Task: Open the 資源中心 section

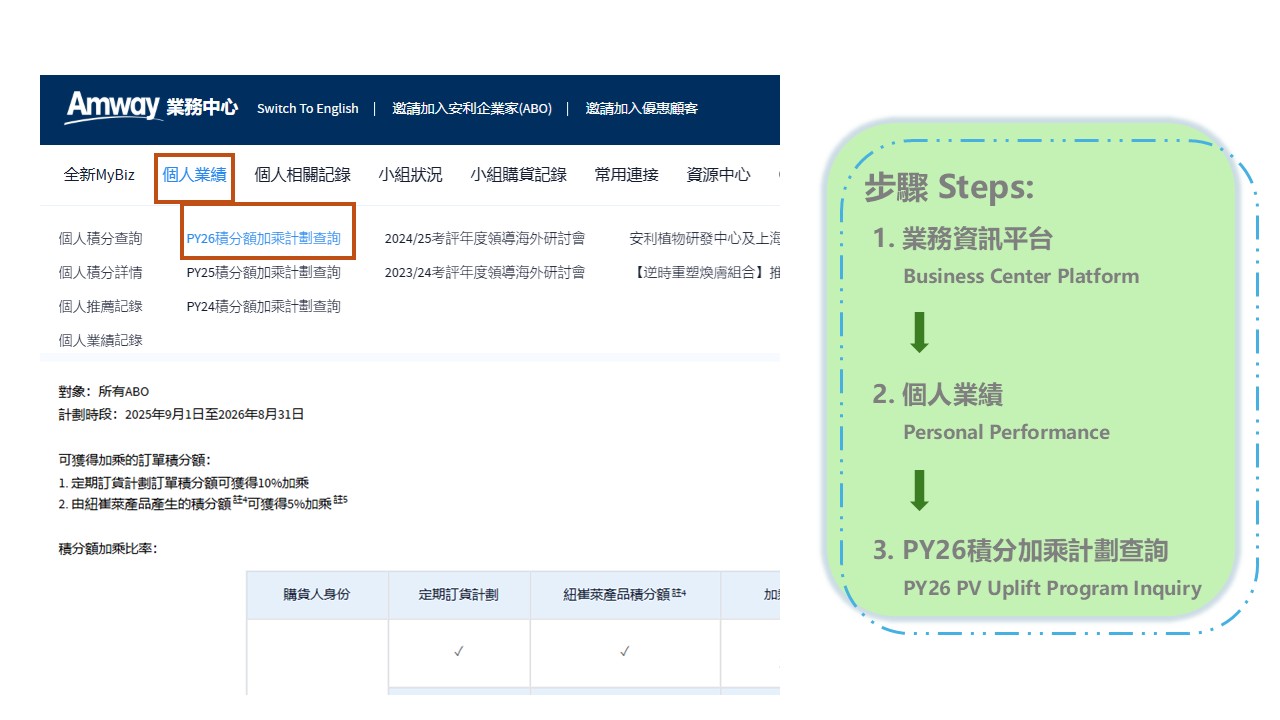Action: [x=718, y=174]
